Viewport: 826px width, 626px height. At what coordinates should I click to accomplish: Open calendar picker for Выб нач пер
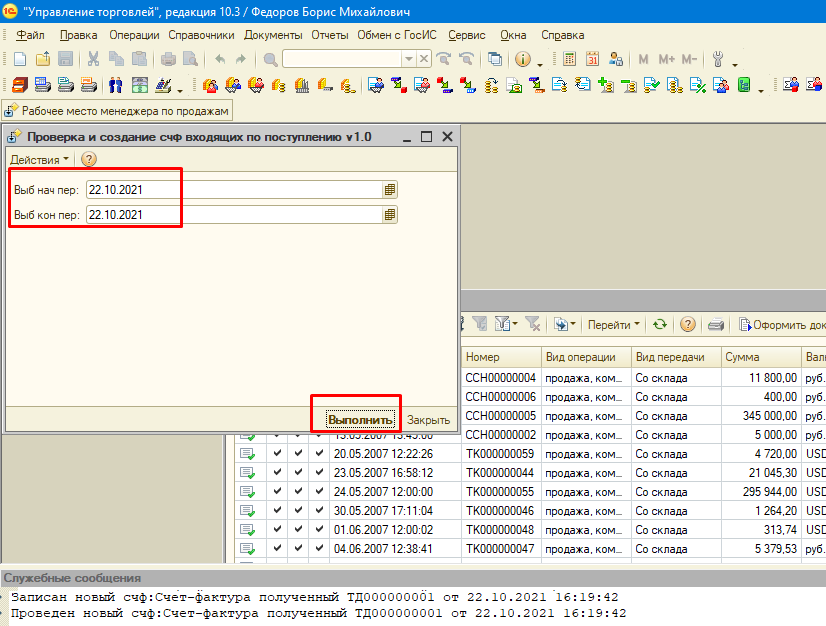click(390, 189)
